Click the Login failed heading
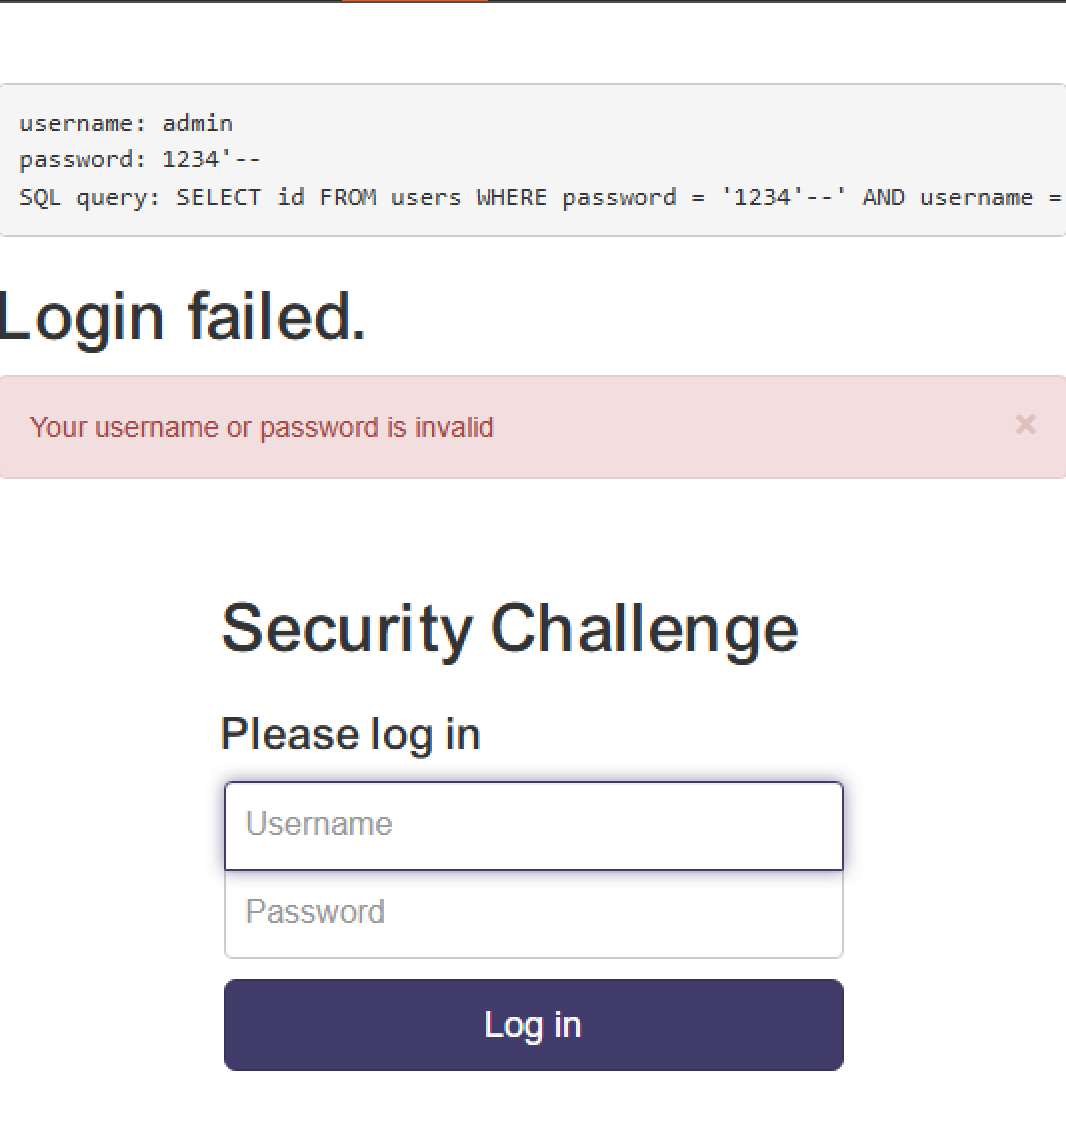 (183, 316)
